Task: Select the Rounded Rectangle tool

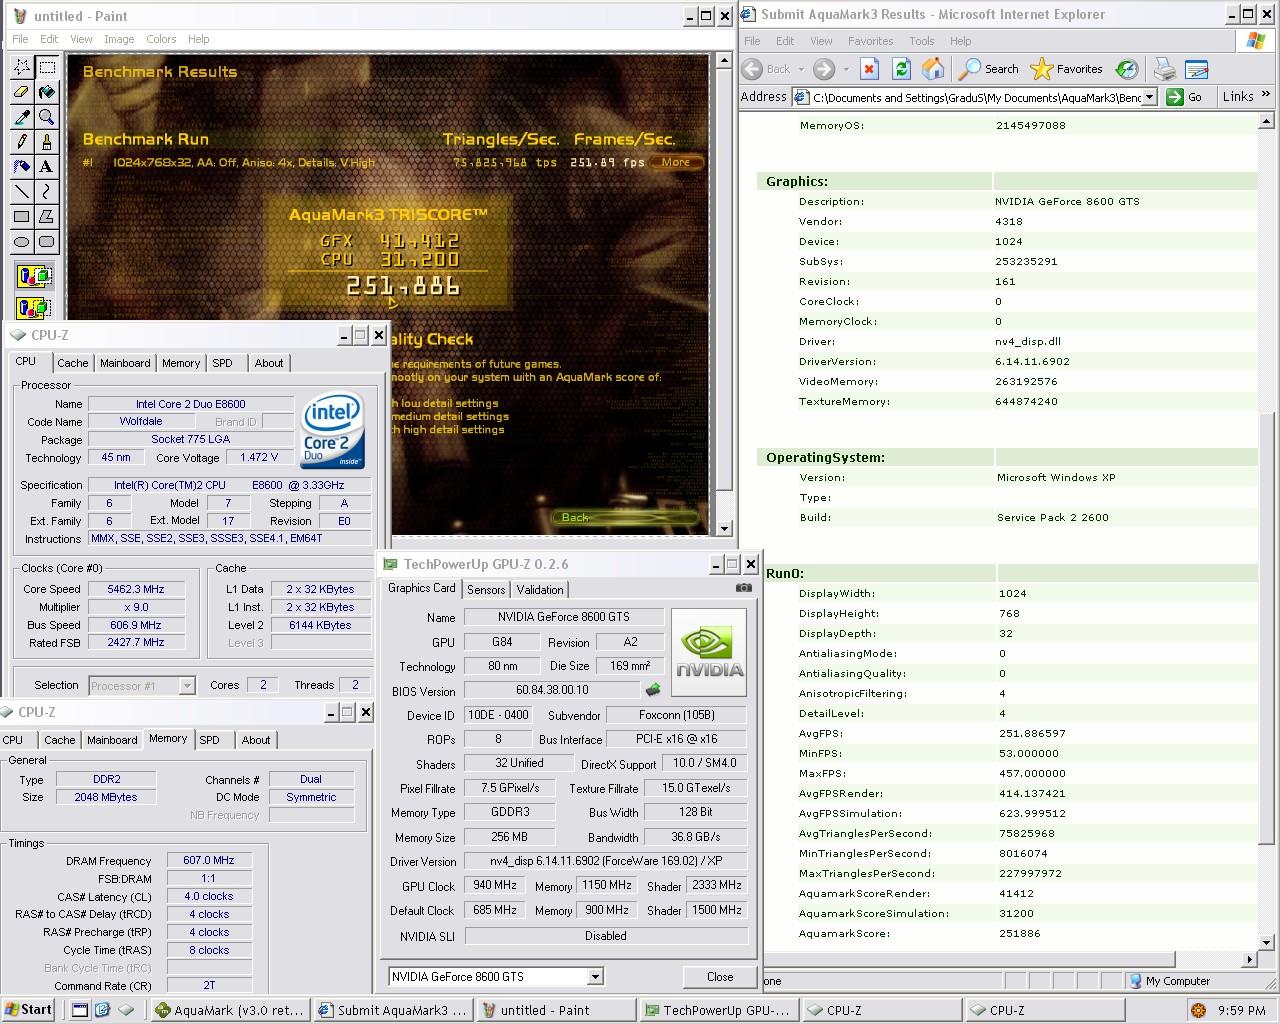Action: [x=46, y=242]
